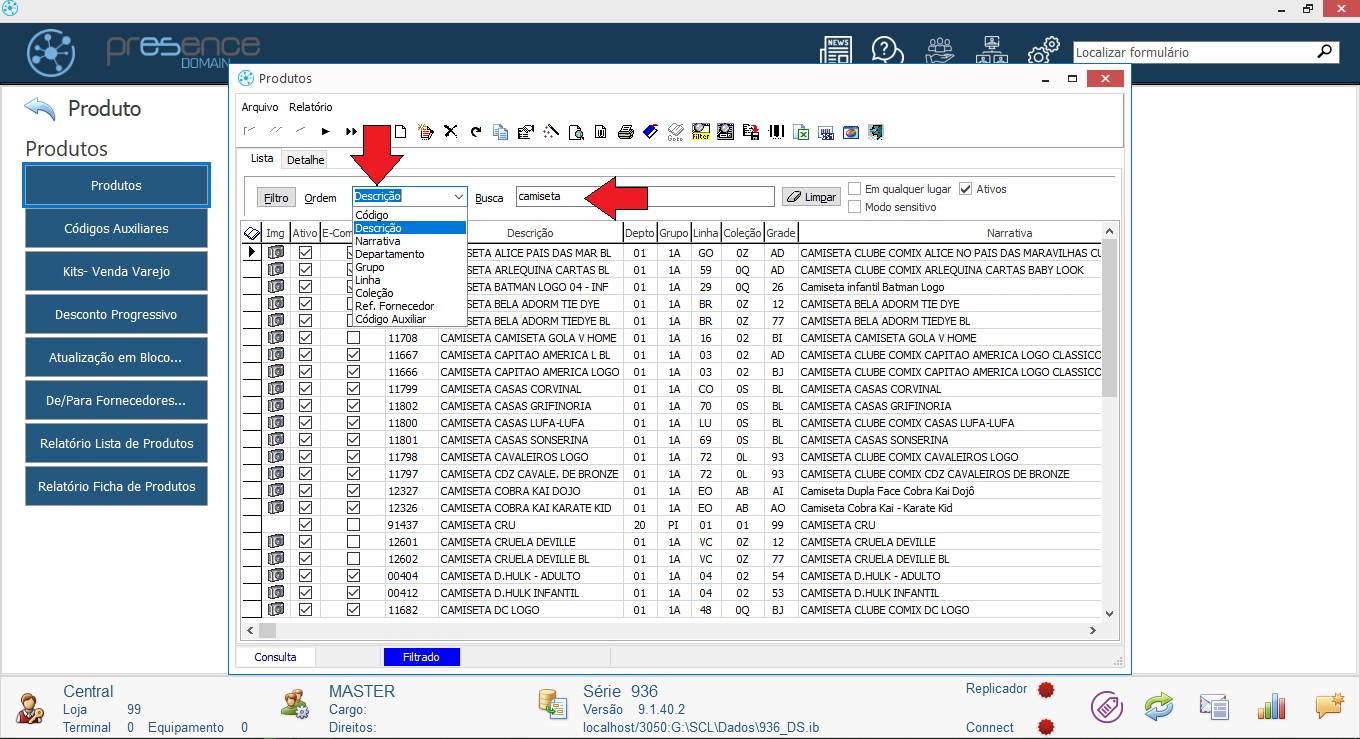Click the settings gears icon in header

(x=1043, y=50)
